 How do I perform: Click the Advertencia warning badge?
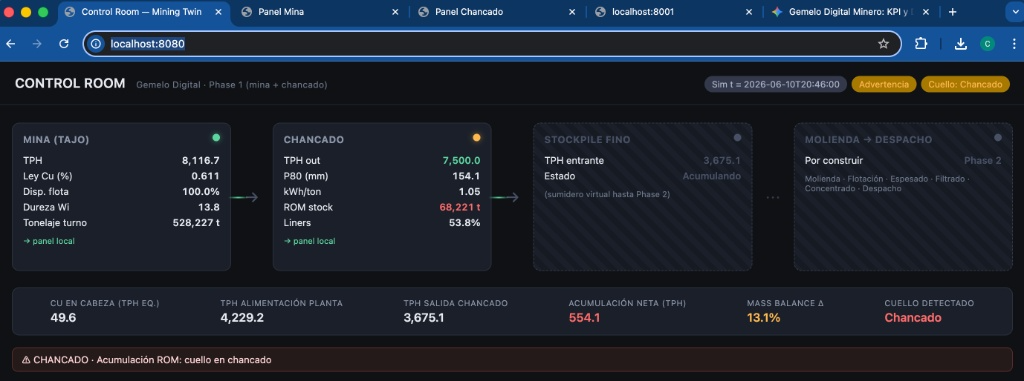click(884, 84)
